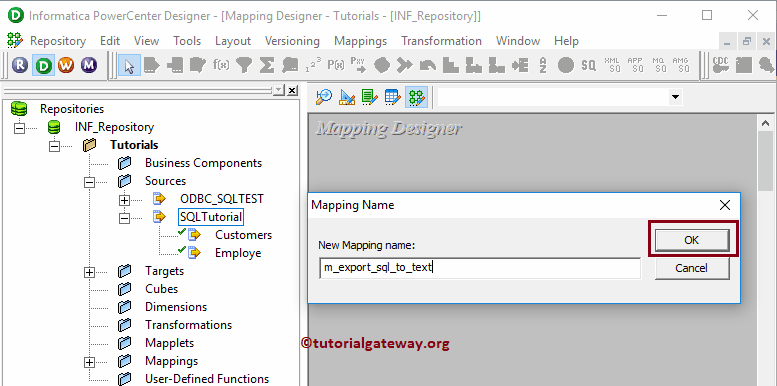Confirm mapping name with OK
Viewport: 777px width, 386px height.
click(x=692, y=240)
